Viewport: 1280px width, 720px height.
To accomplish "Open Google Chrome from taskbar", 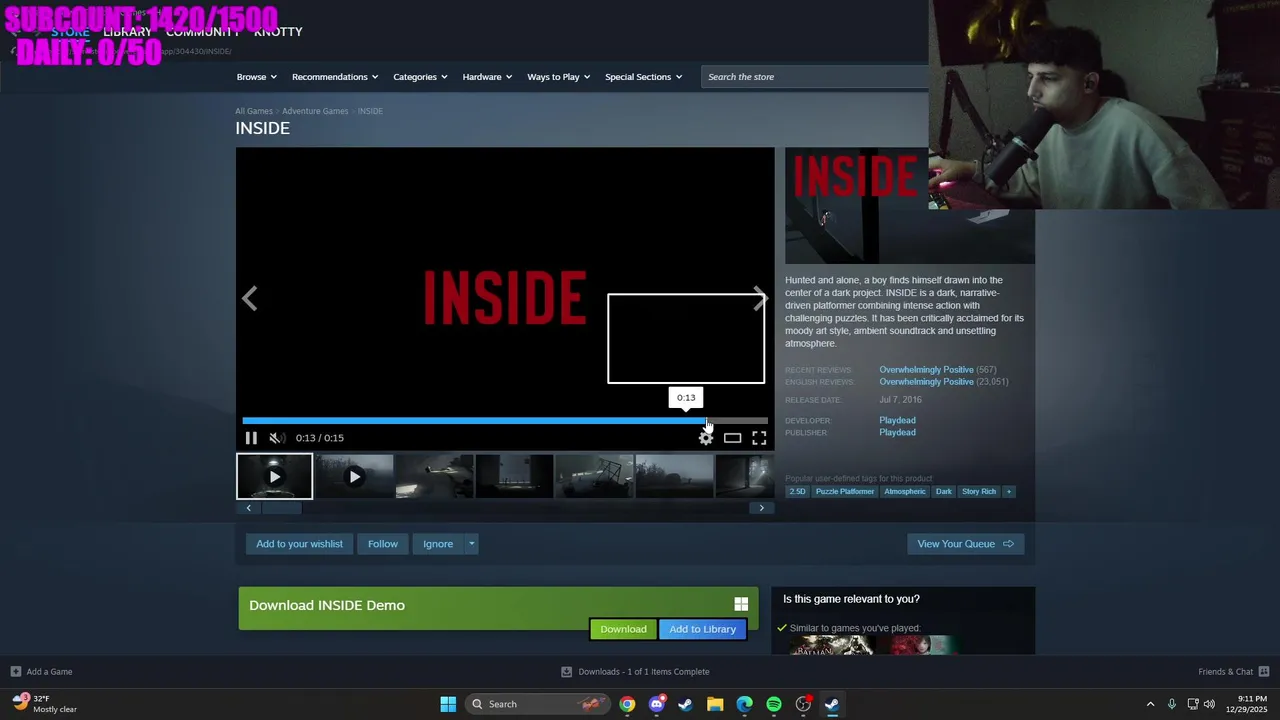I will [x=627, y=704].
